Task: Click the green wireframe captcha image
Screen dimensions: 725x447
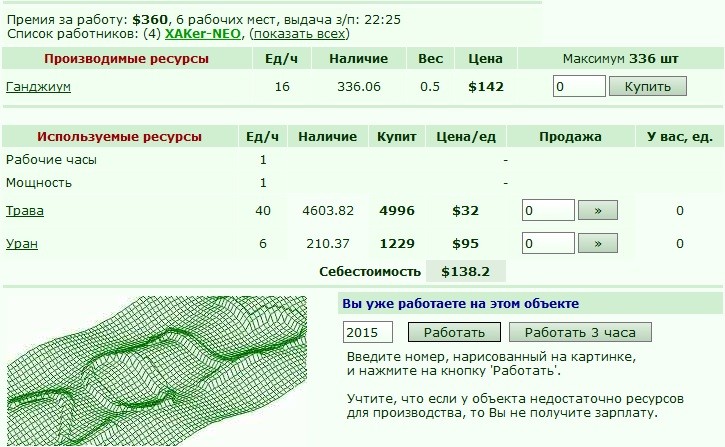Action: pos(157,371)
